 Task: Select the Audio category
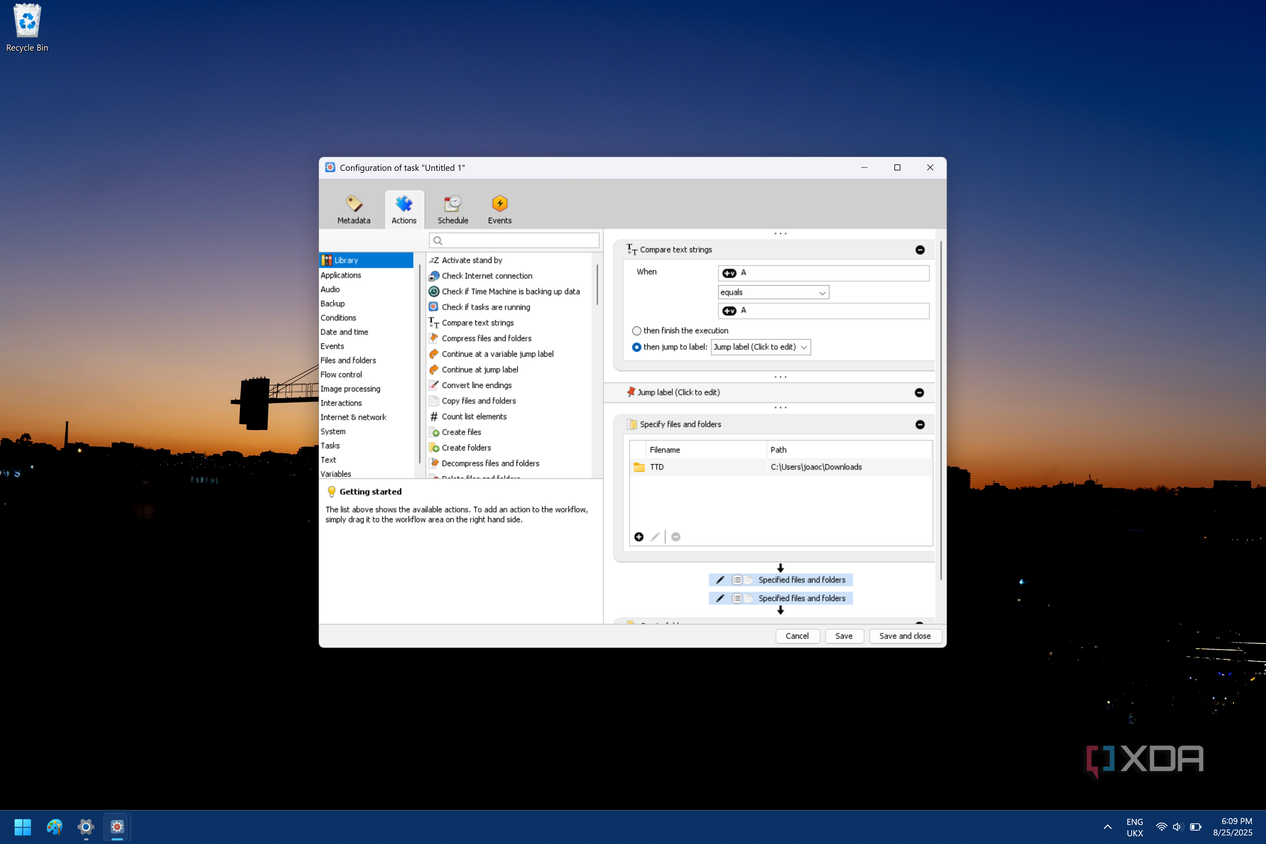[330, 289]
